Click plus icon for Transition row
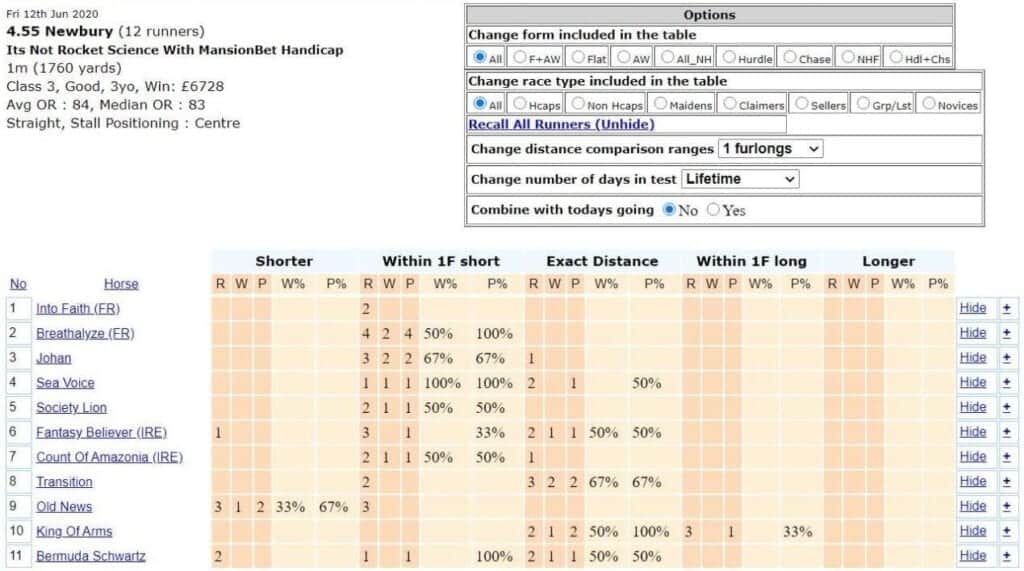The image size is (1024, 571). tap(1006, 481)
